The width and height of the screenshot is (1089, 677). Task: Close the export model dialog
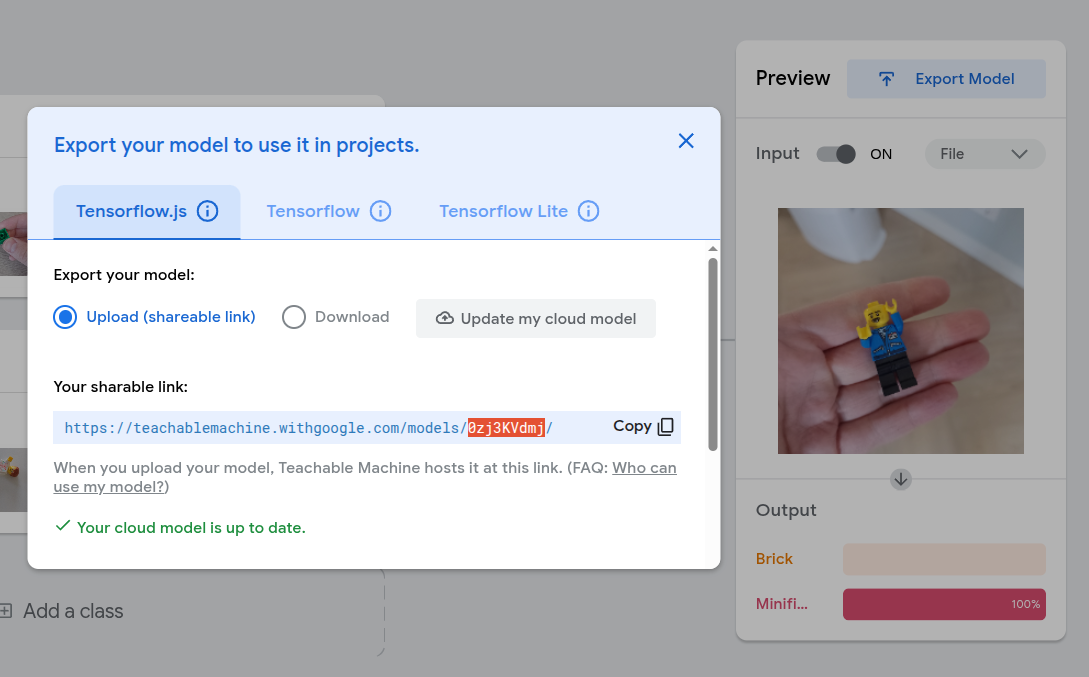686,141
